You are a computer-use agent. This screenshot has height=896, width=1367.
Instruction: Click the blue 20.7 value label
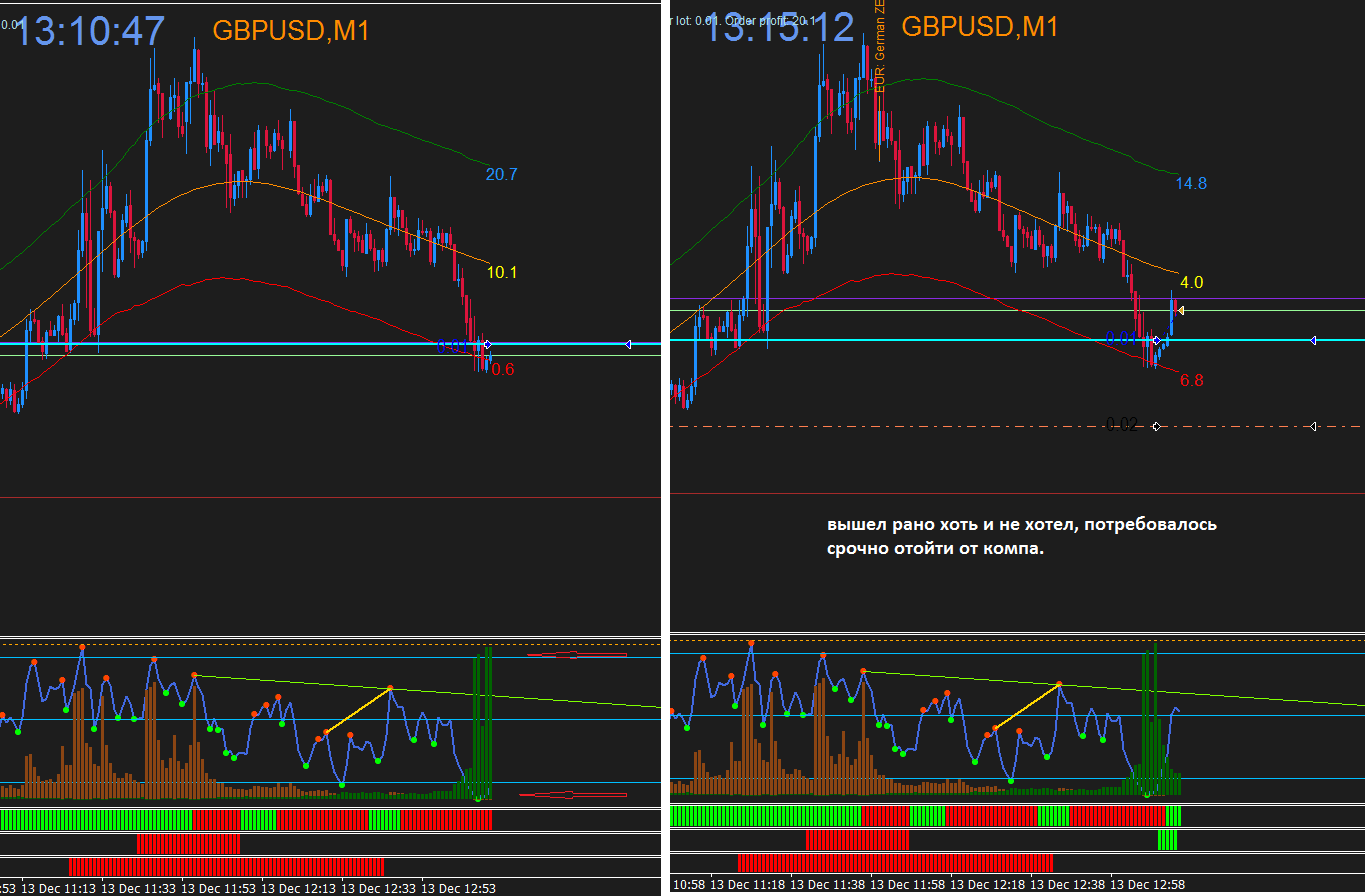[x=502, y=174]
